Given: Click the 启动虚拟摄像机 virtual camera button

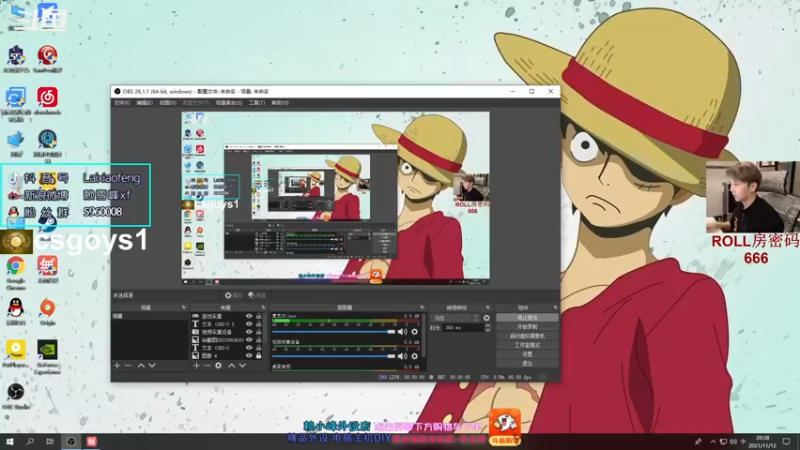Looking at the screenshot, I should [x=527, y=336].
